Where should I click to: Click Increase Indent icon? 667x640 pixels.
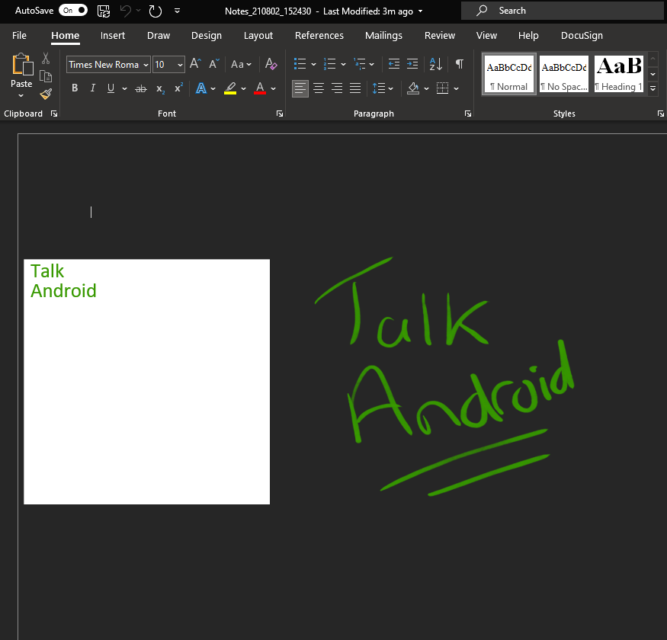pyautogui.click(x=412, y=64)
